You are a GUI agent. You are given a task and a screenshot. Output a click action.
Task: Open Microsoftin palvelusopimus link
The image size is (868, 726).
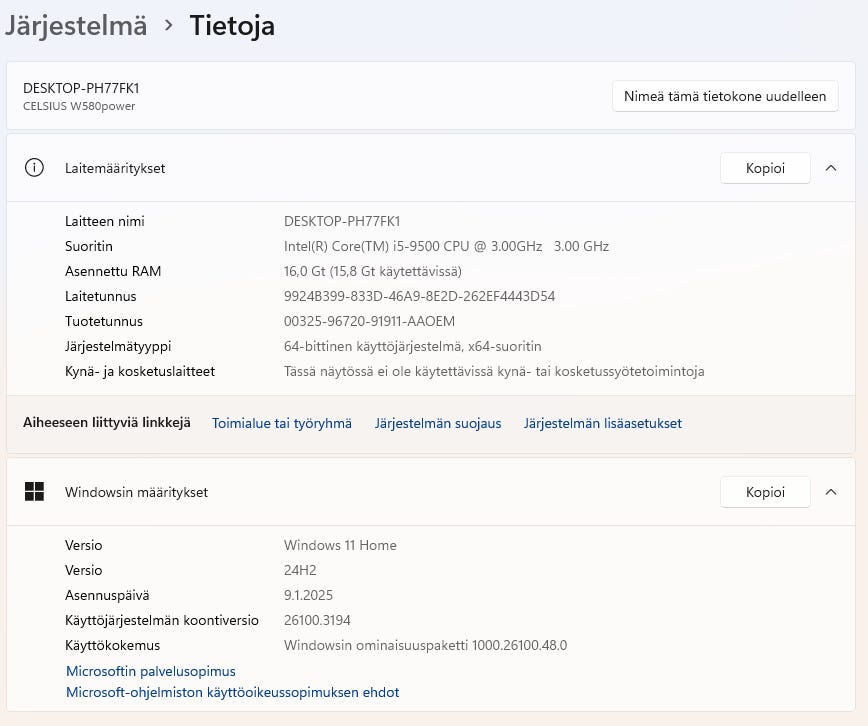(151, 671)
